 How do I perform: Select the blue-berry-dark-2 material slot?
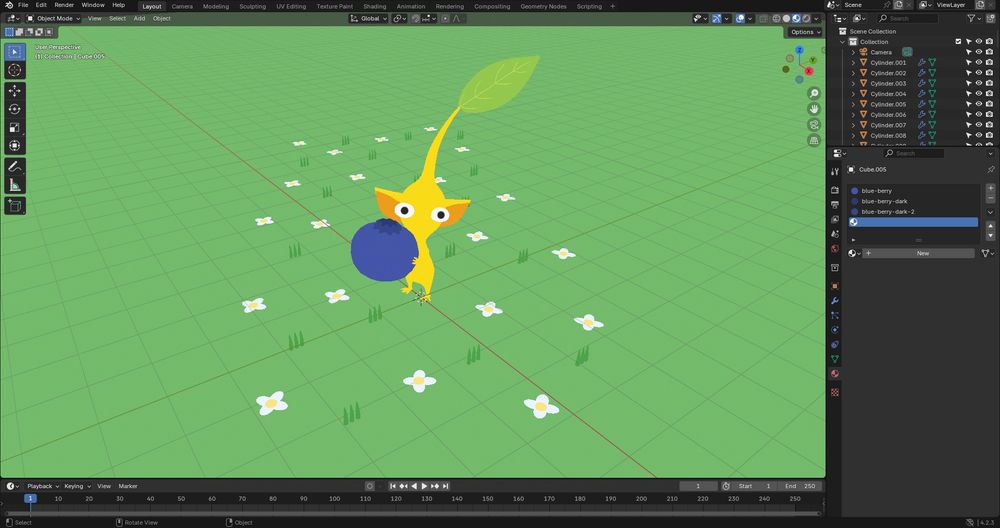tap(913, 212)
